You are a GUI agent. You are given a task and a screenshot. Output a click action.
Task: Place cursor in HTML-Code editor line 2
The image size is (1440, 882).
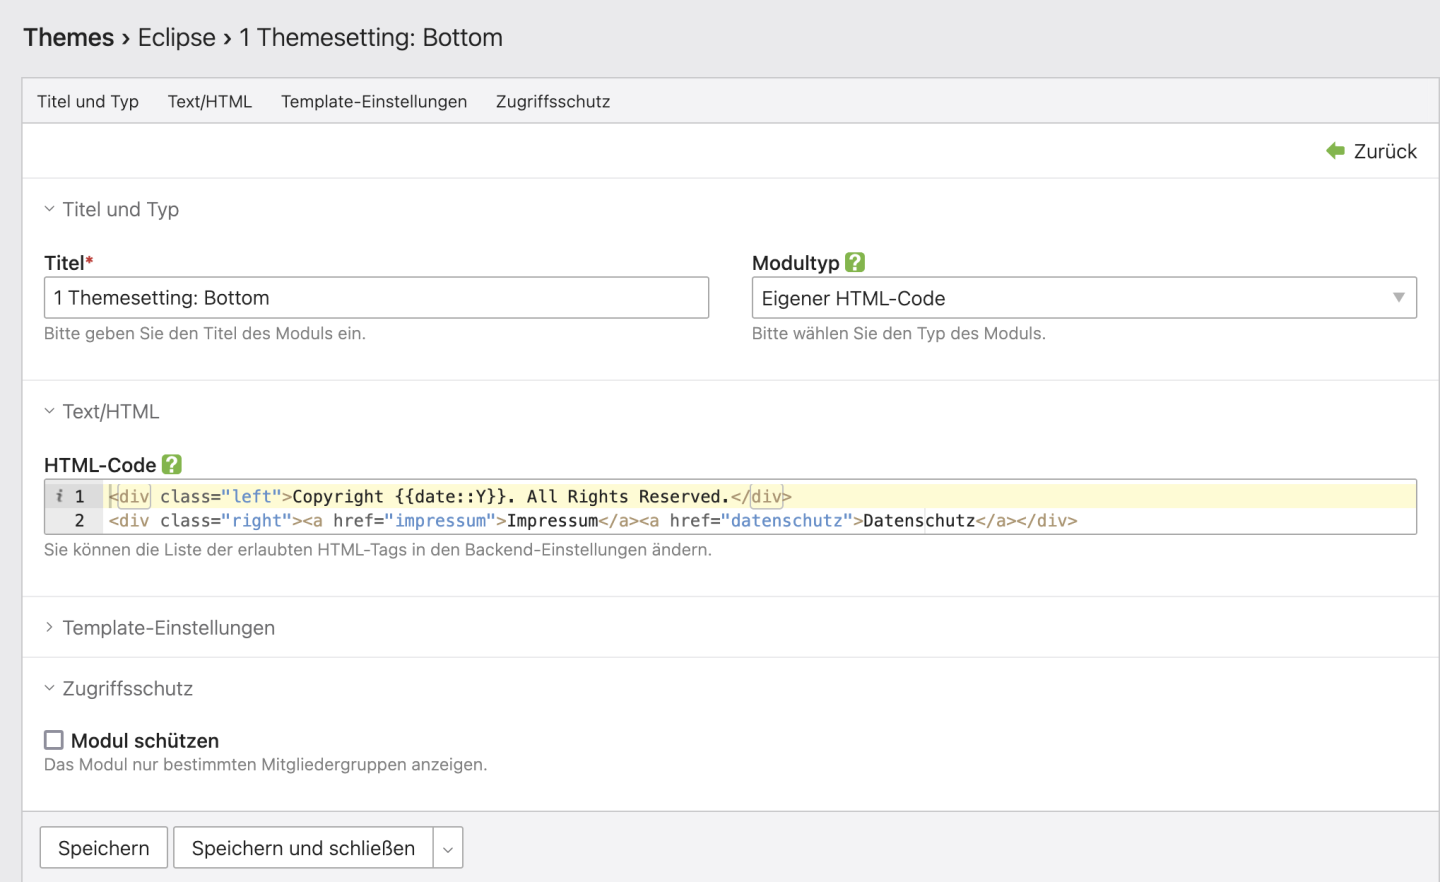pos(1200,521)
